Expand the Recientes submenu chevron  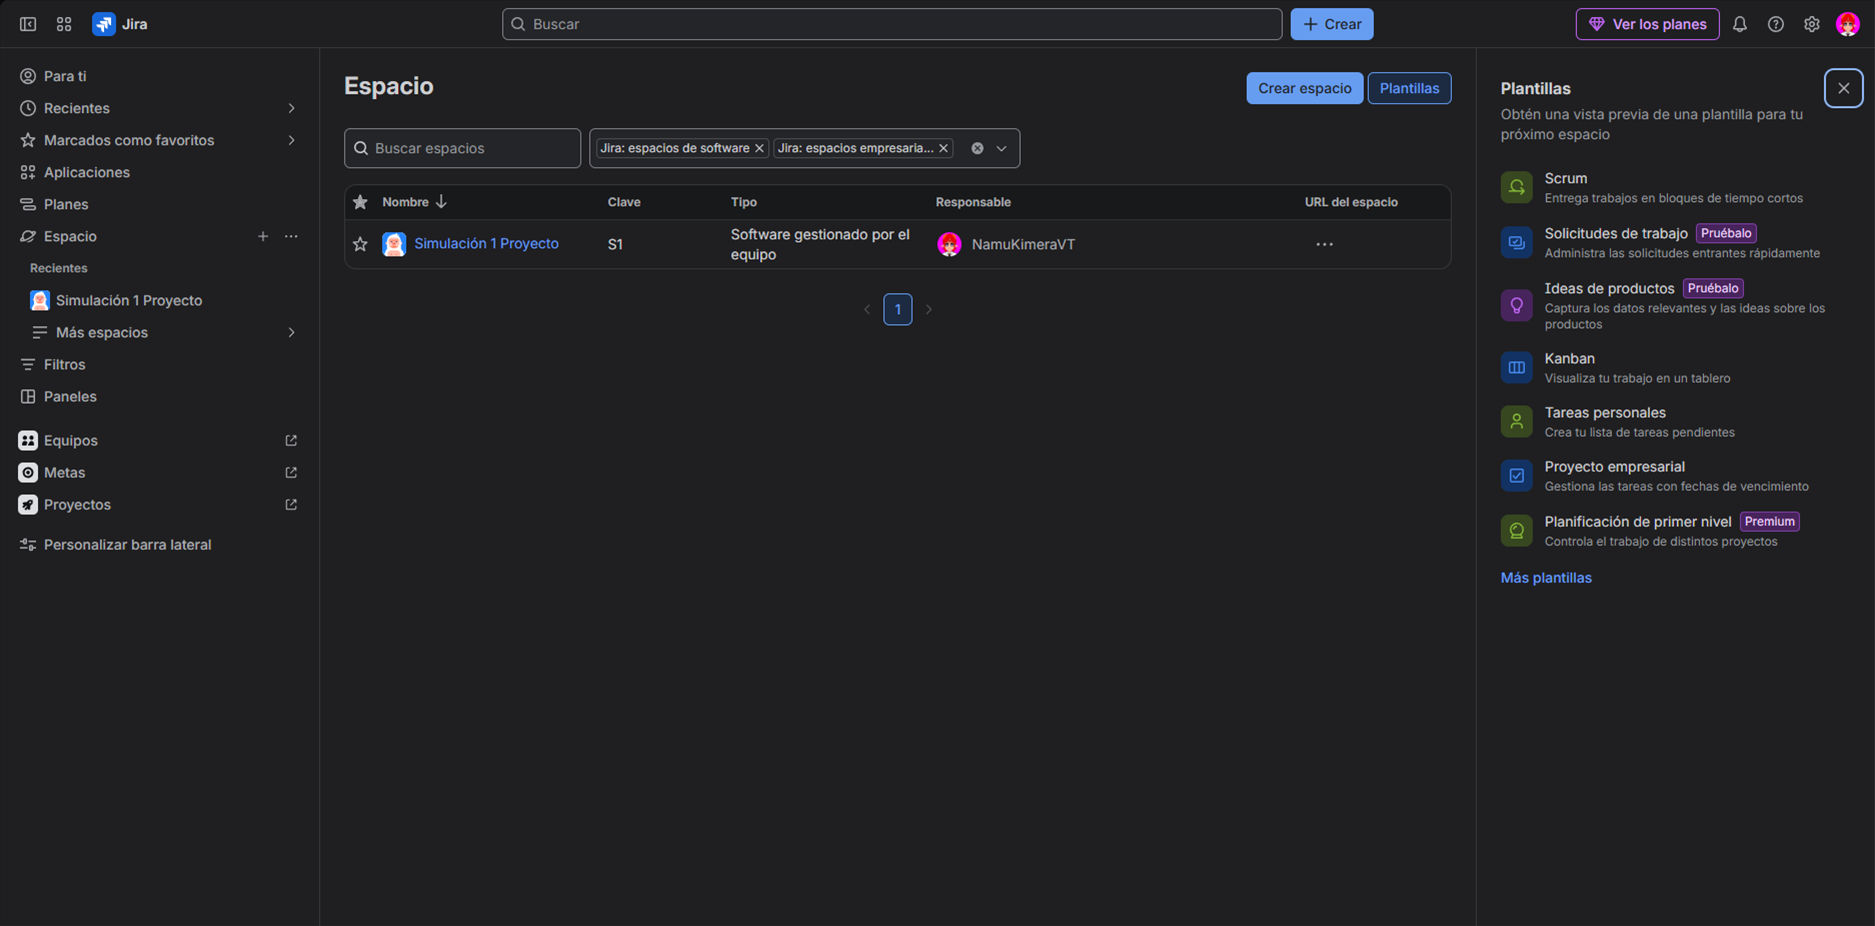(x=291, y=108)
